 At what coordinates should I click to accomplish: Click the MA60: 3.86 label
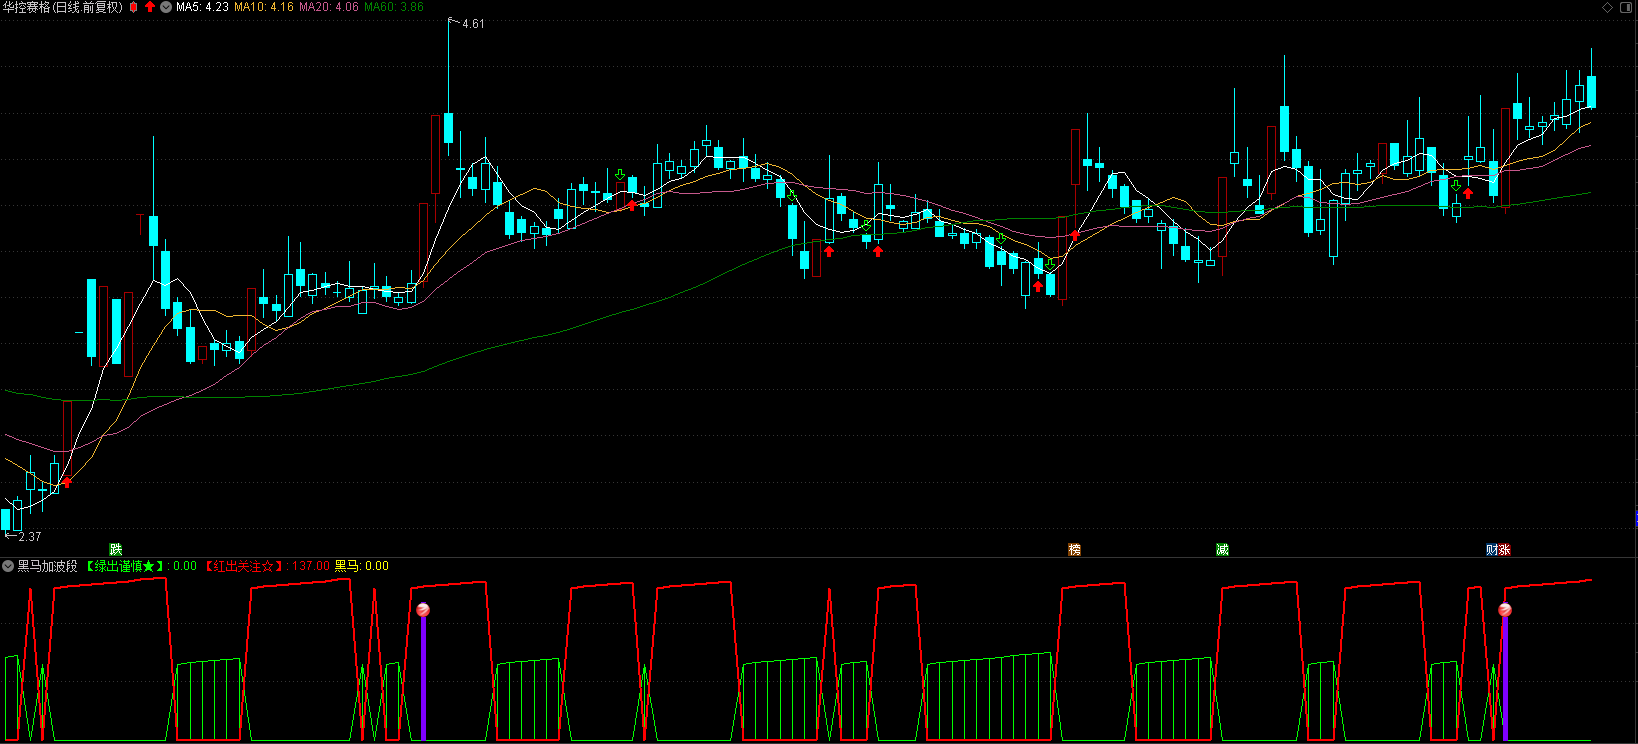(394, 7)
